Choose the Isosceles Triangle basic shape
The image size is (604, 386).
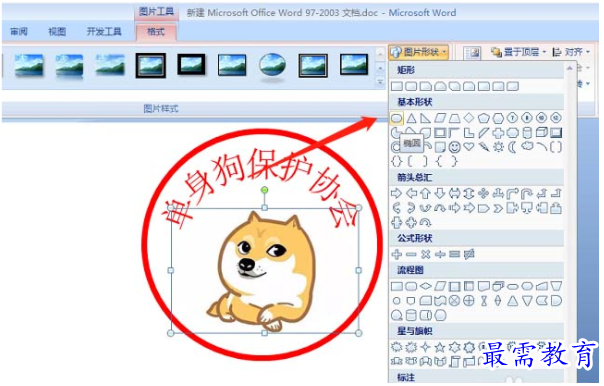point(411,118)
